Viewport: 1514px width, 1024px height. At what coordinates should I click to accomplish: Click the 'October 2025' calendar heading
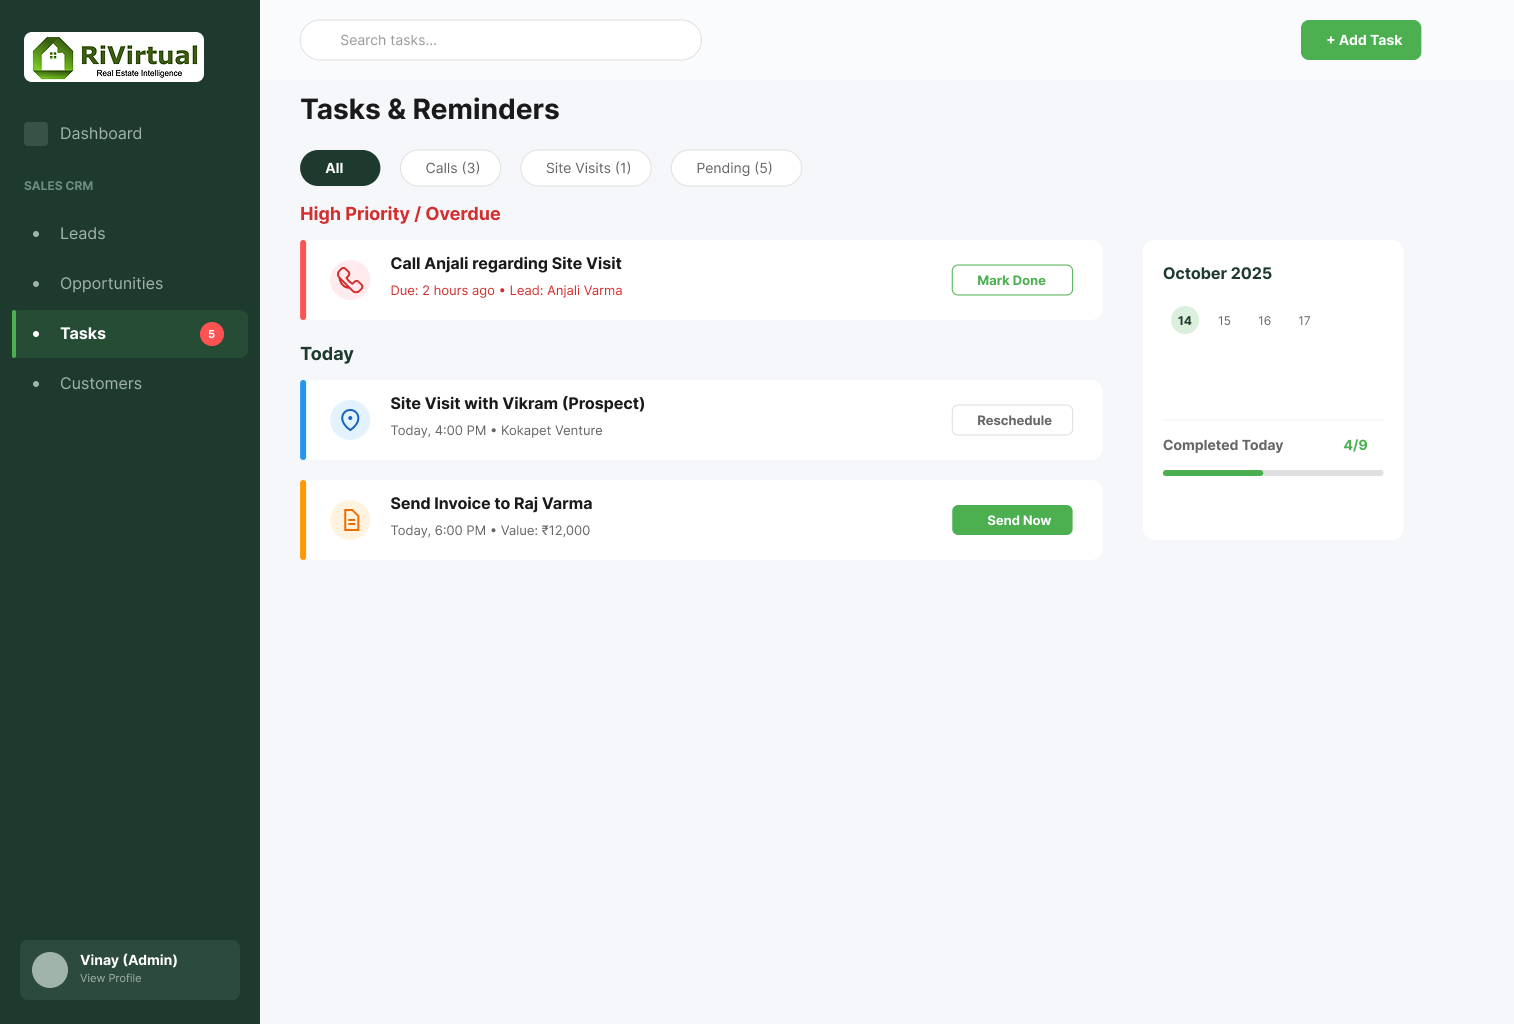pos(1217,274)
